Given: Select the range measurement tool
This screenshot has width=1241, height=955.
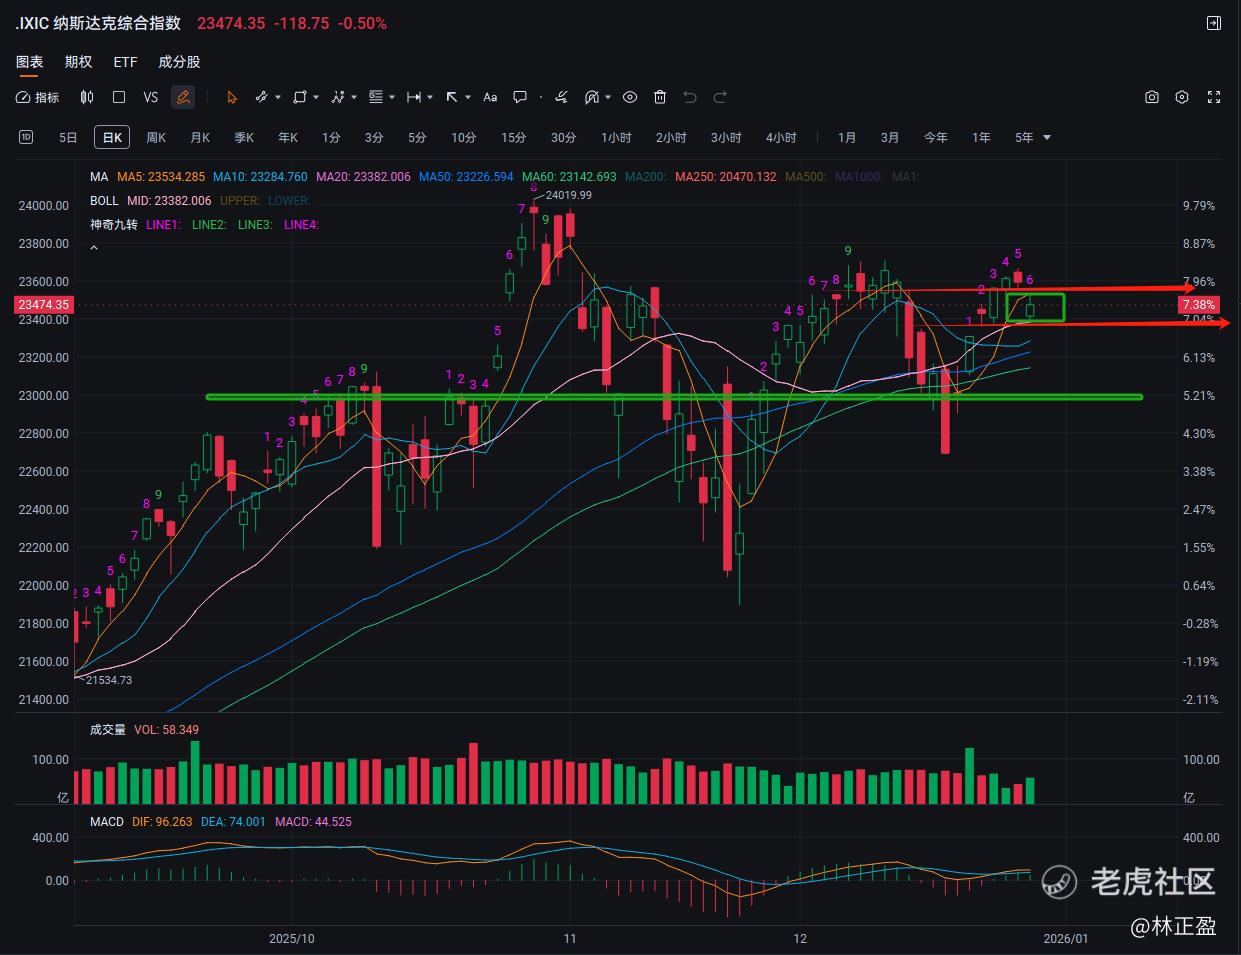Looking at the screenshot, I should (x=414, y=97).
